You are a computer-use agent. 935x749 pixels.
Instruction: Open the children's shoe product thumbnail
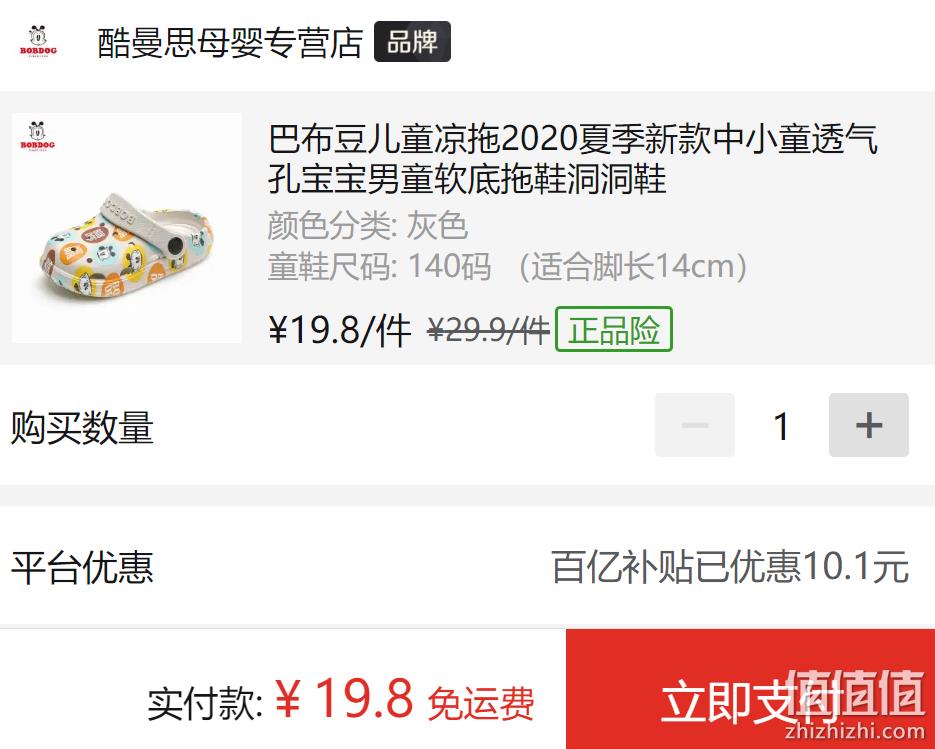tap(126, 228)
